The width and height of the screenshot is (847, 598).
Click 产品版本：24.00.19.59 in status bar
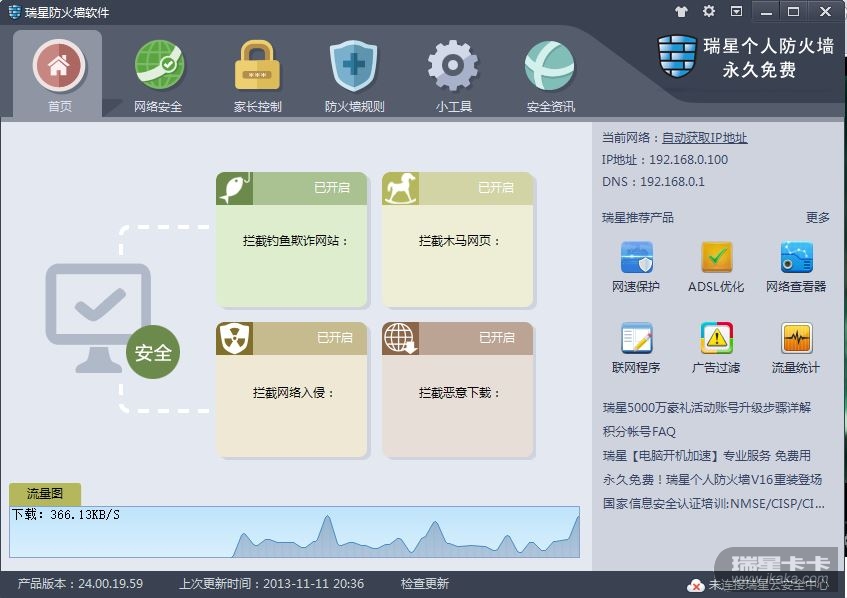click(80, 583)
